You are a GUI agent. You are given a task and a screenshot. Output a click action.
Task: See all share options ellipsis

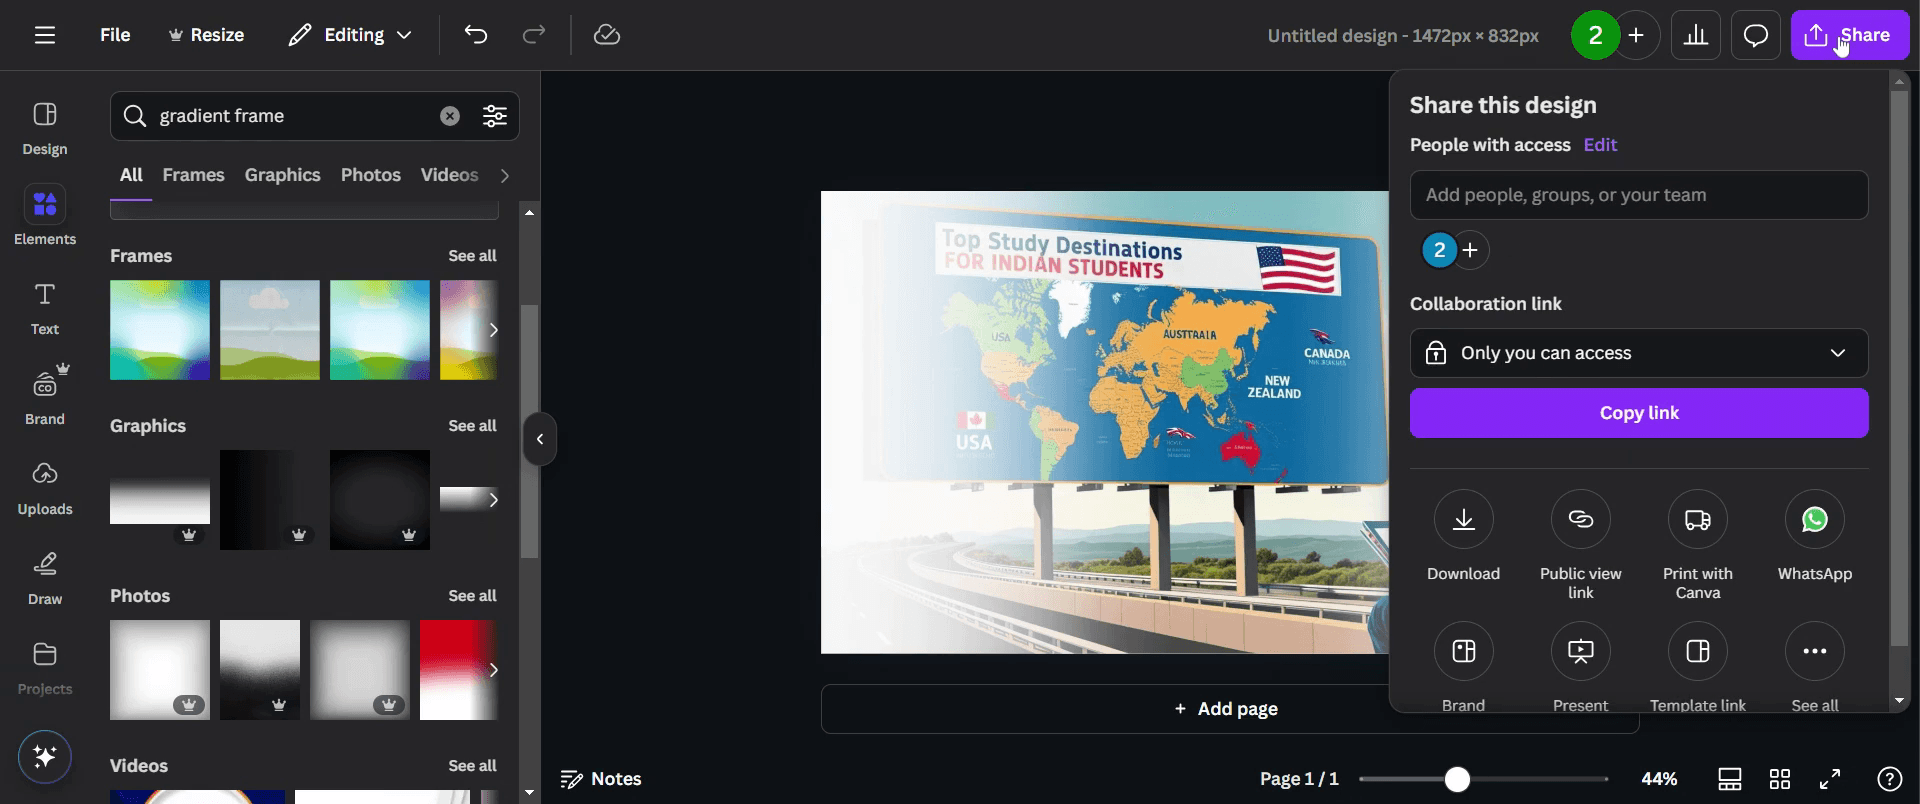(1814, 651)
